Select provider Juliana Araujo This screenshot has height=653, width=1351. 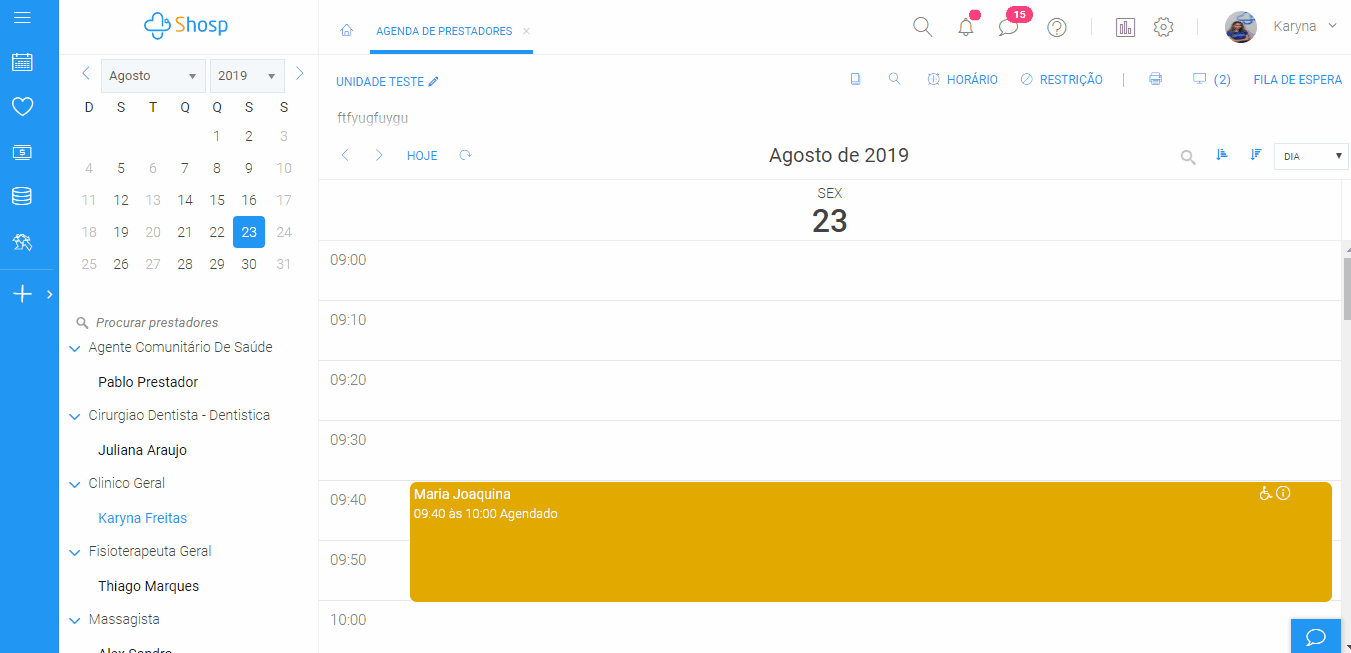pos(142,450)
